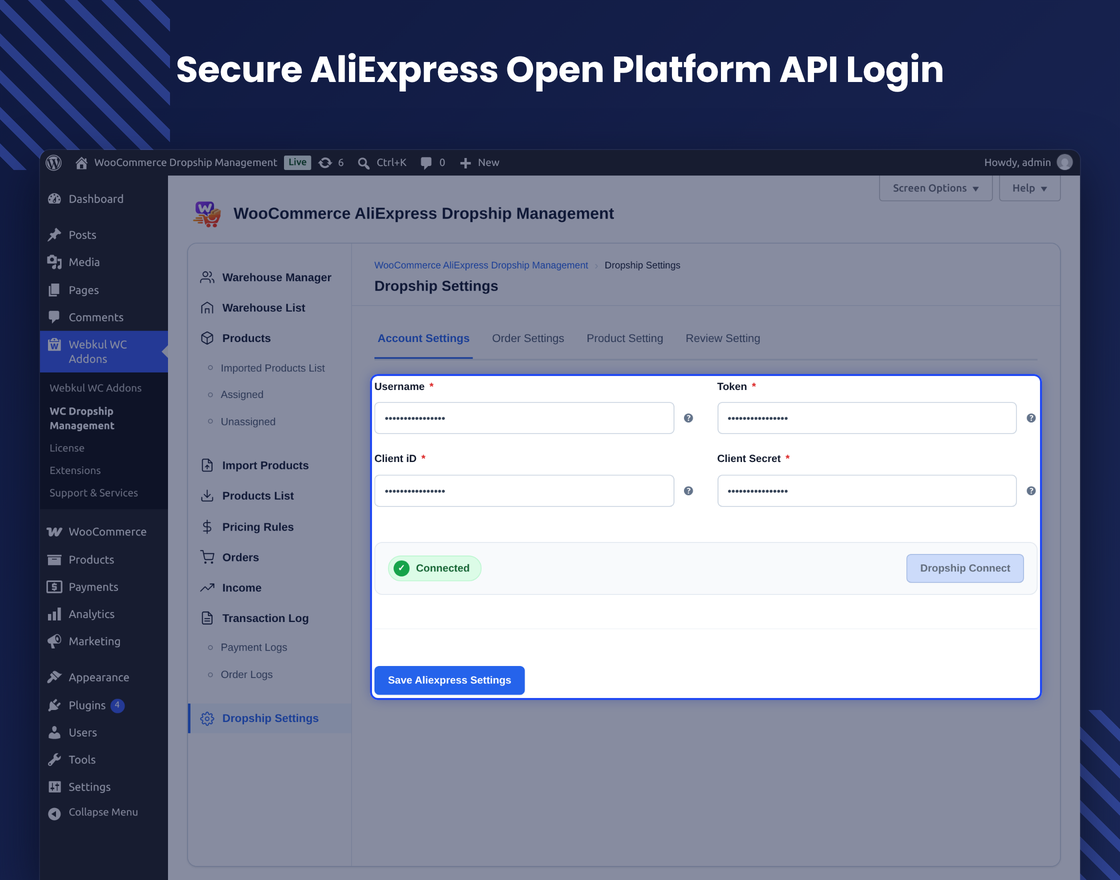Click the Warehouse List building icon
This screenshot has height=880, width=1120.
[207, 308]
